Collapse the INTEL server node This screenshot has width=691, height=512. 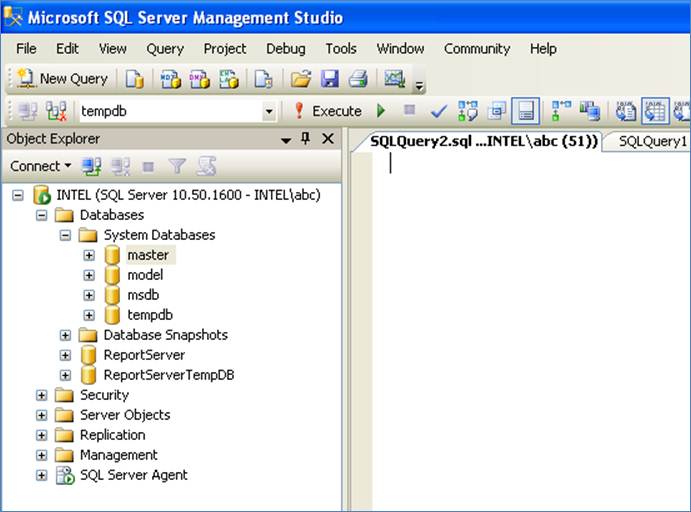click(18, 195)
